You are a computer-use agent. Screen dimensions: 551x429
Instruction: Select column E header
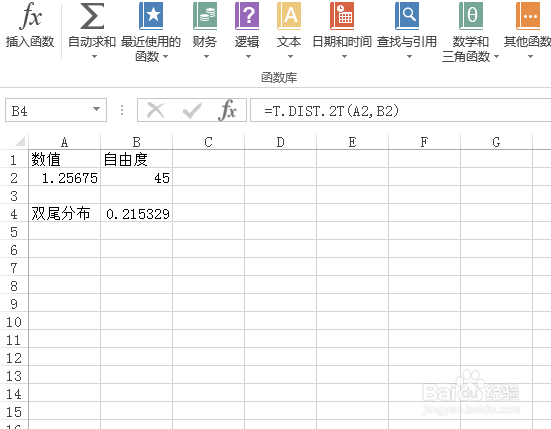coord(352,142)
